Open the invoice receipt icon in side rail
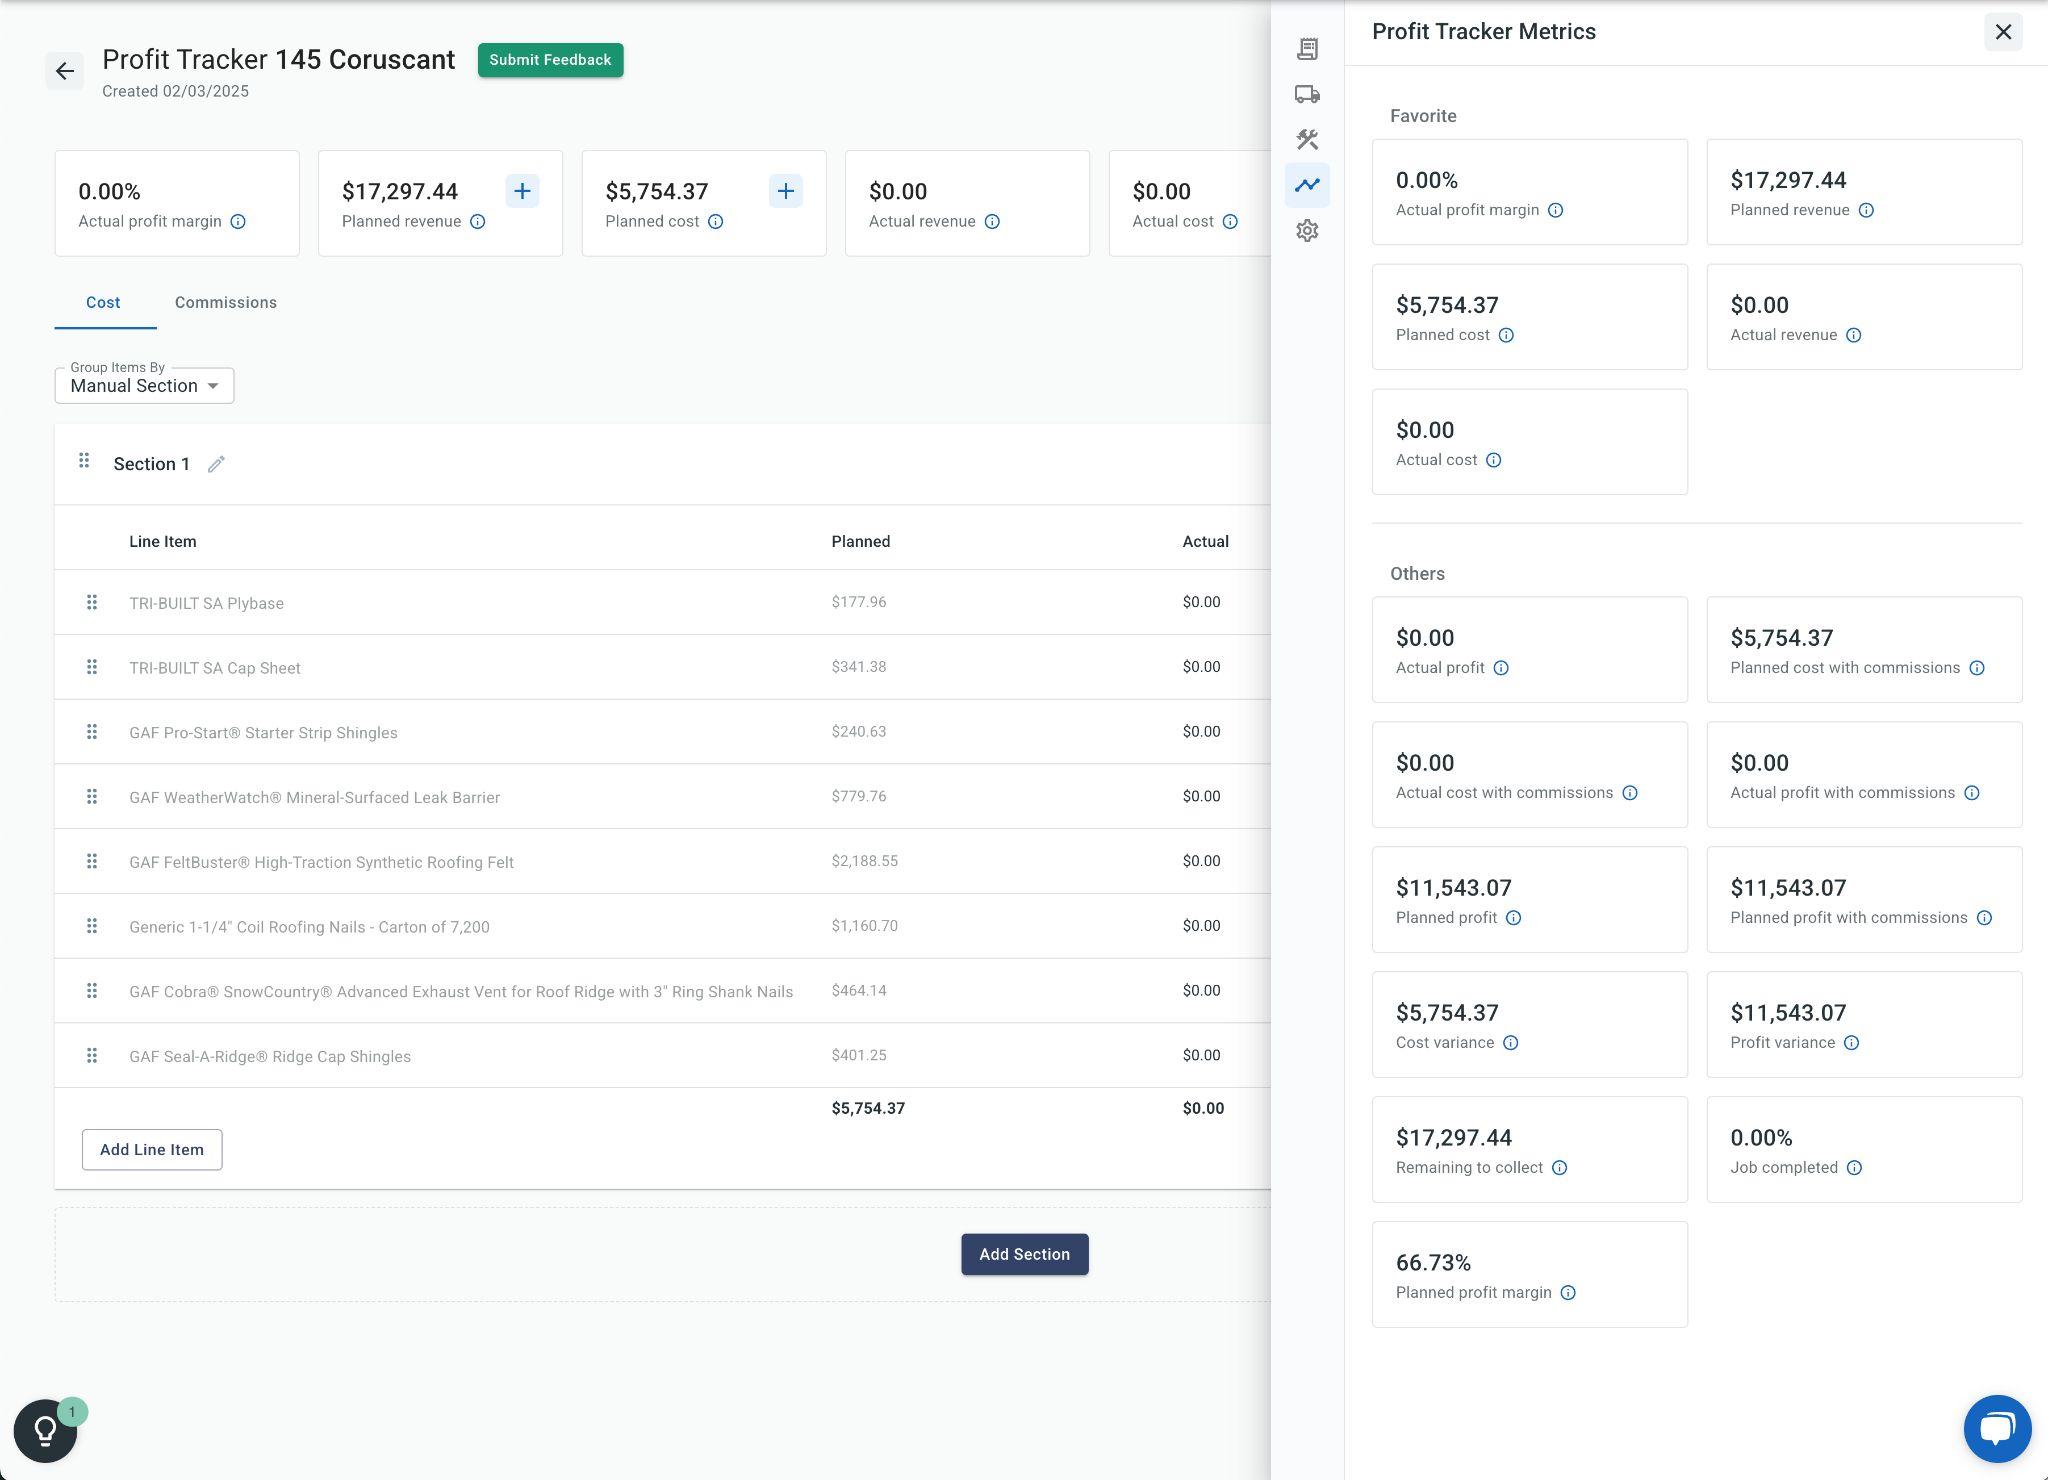Viewport: 2048px width, 1480px height. [x=1307, y=49]
